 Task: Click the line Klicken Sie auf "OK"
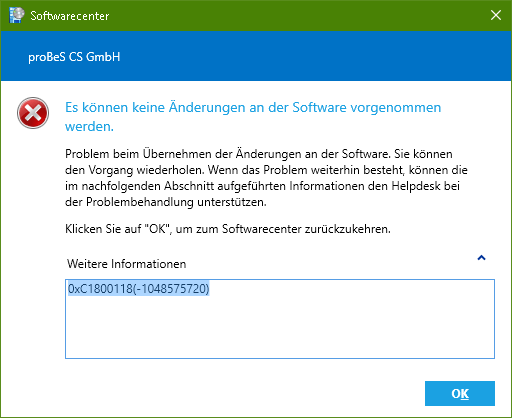[228, 229]
